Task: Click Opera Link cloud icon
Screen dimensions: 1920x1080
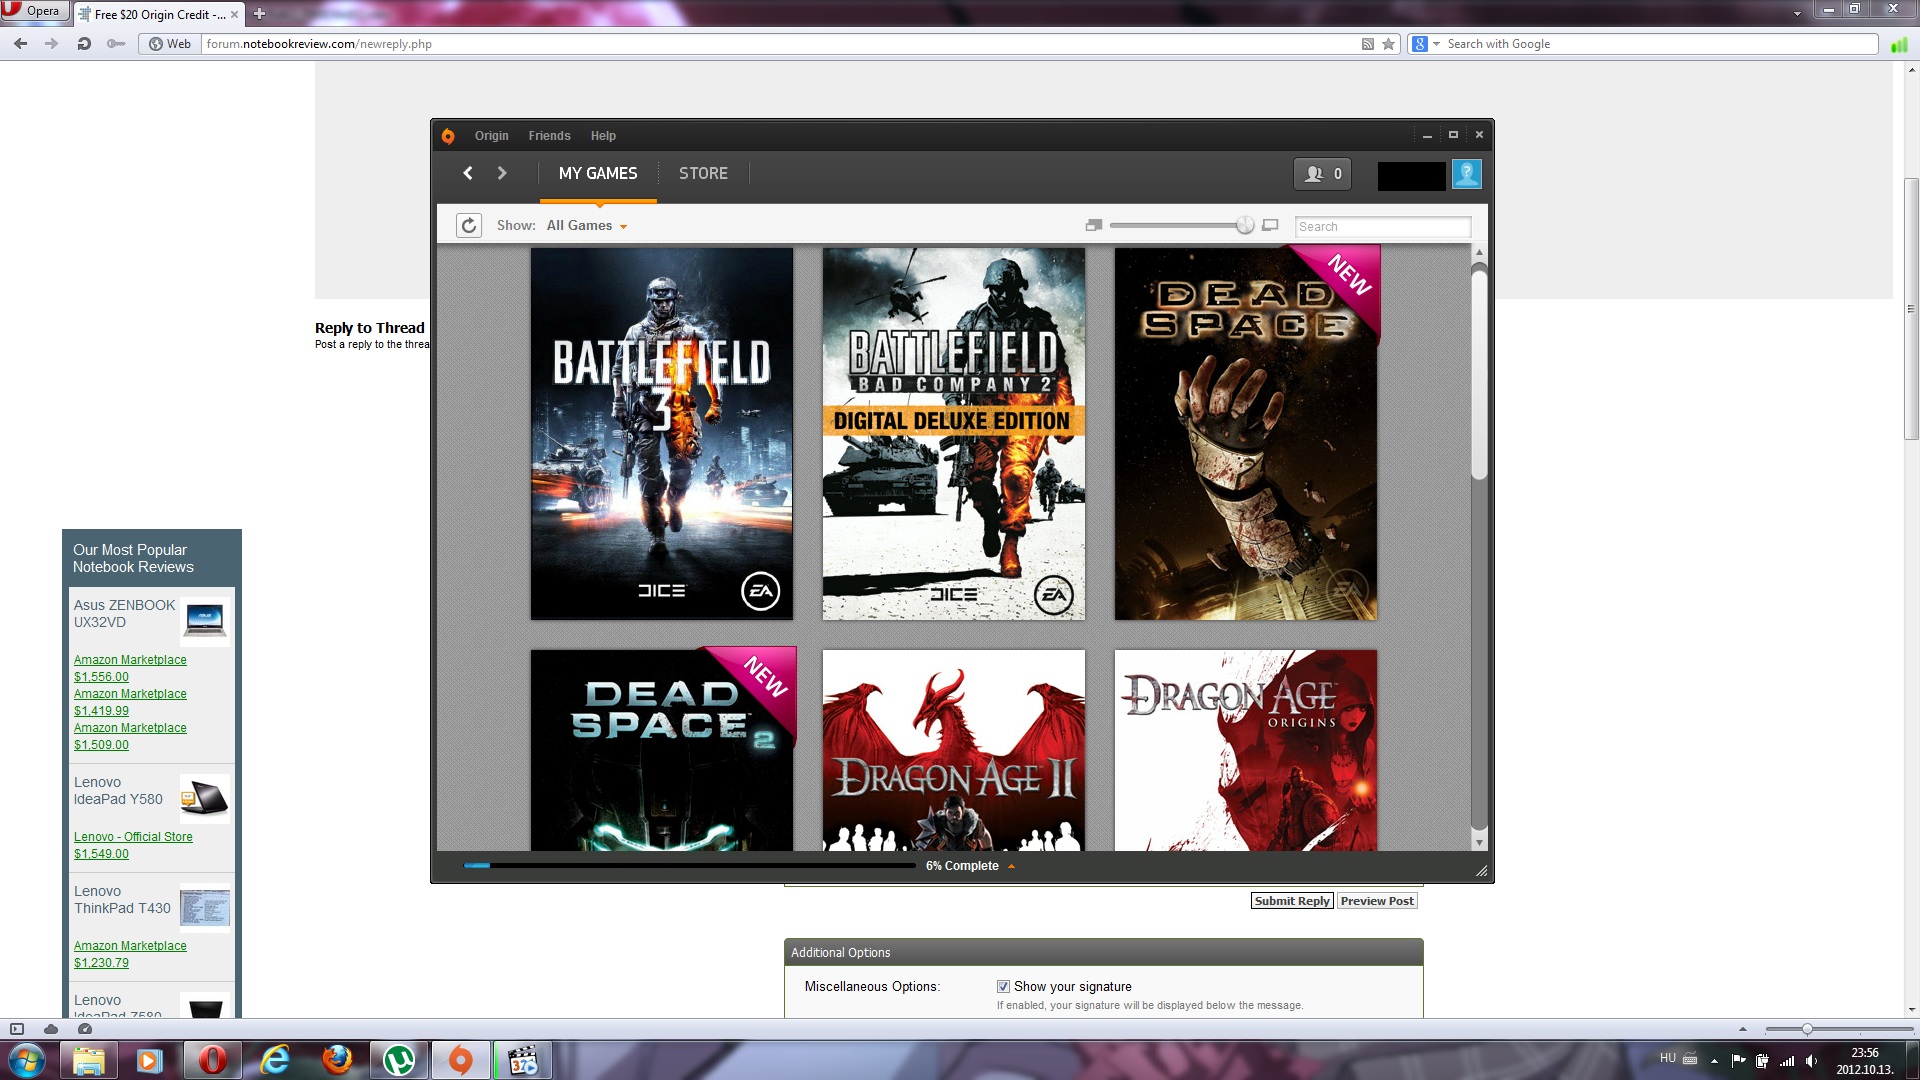Action: click(51, 1029)
